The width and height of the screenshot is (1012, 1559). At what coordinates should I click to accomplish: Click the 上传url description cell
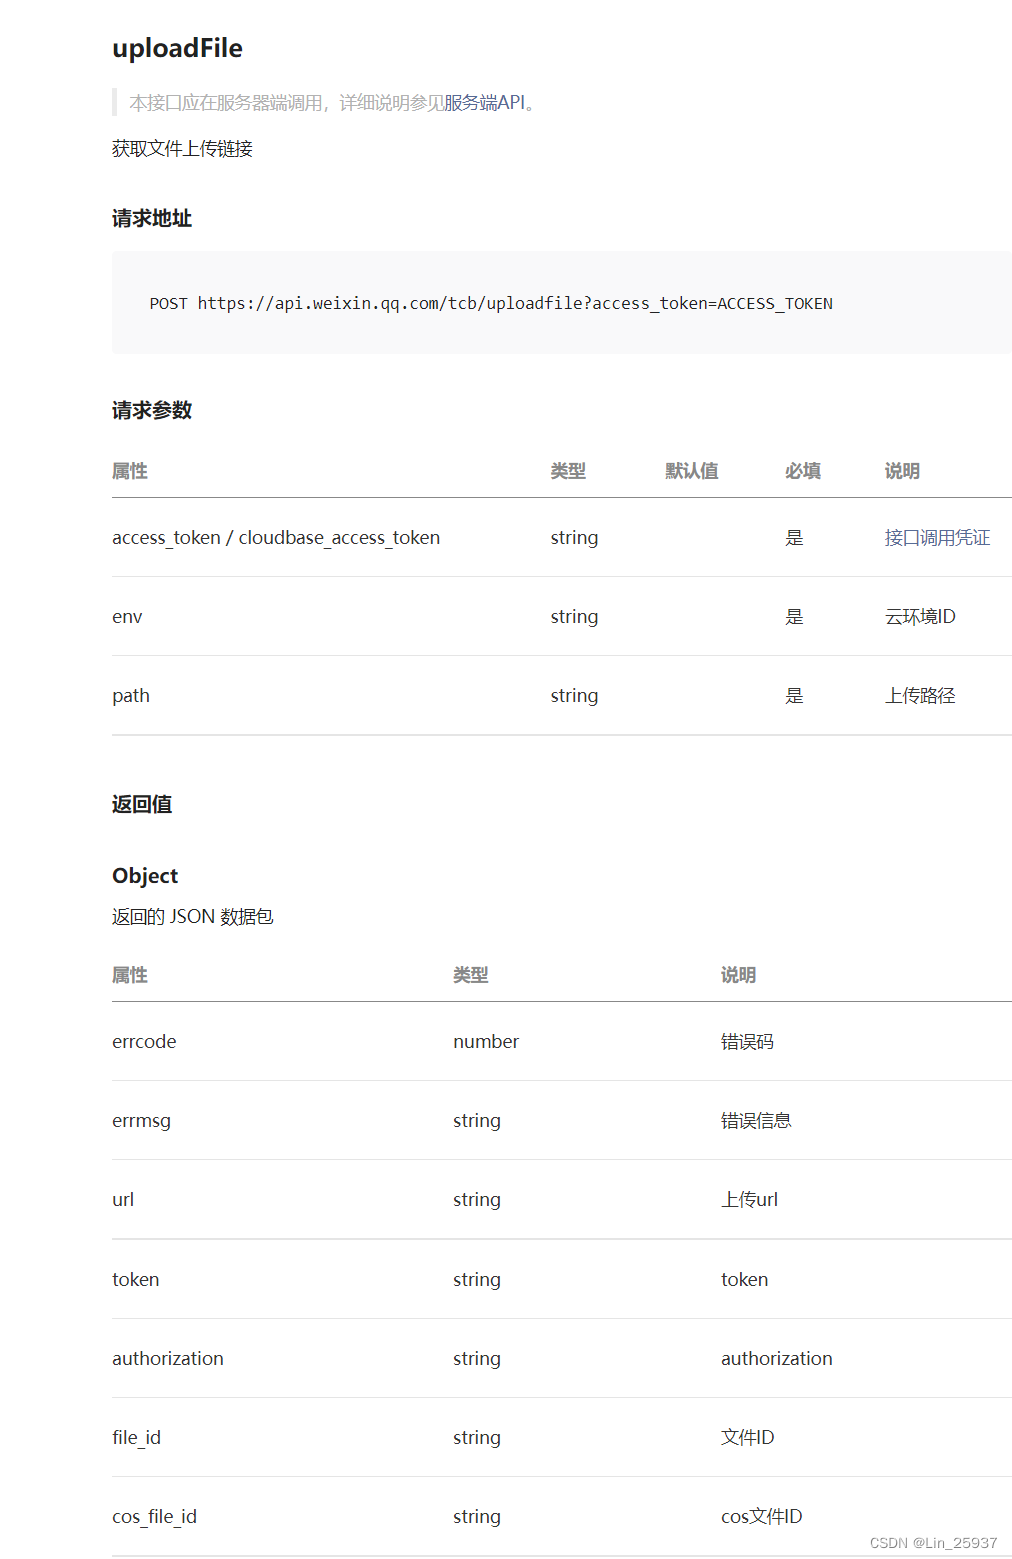749,1200
